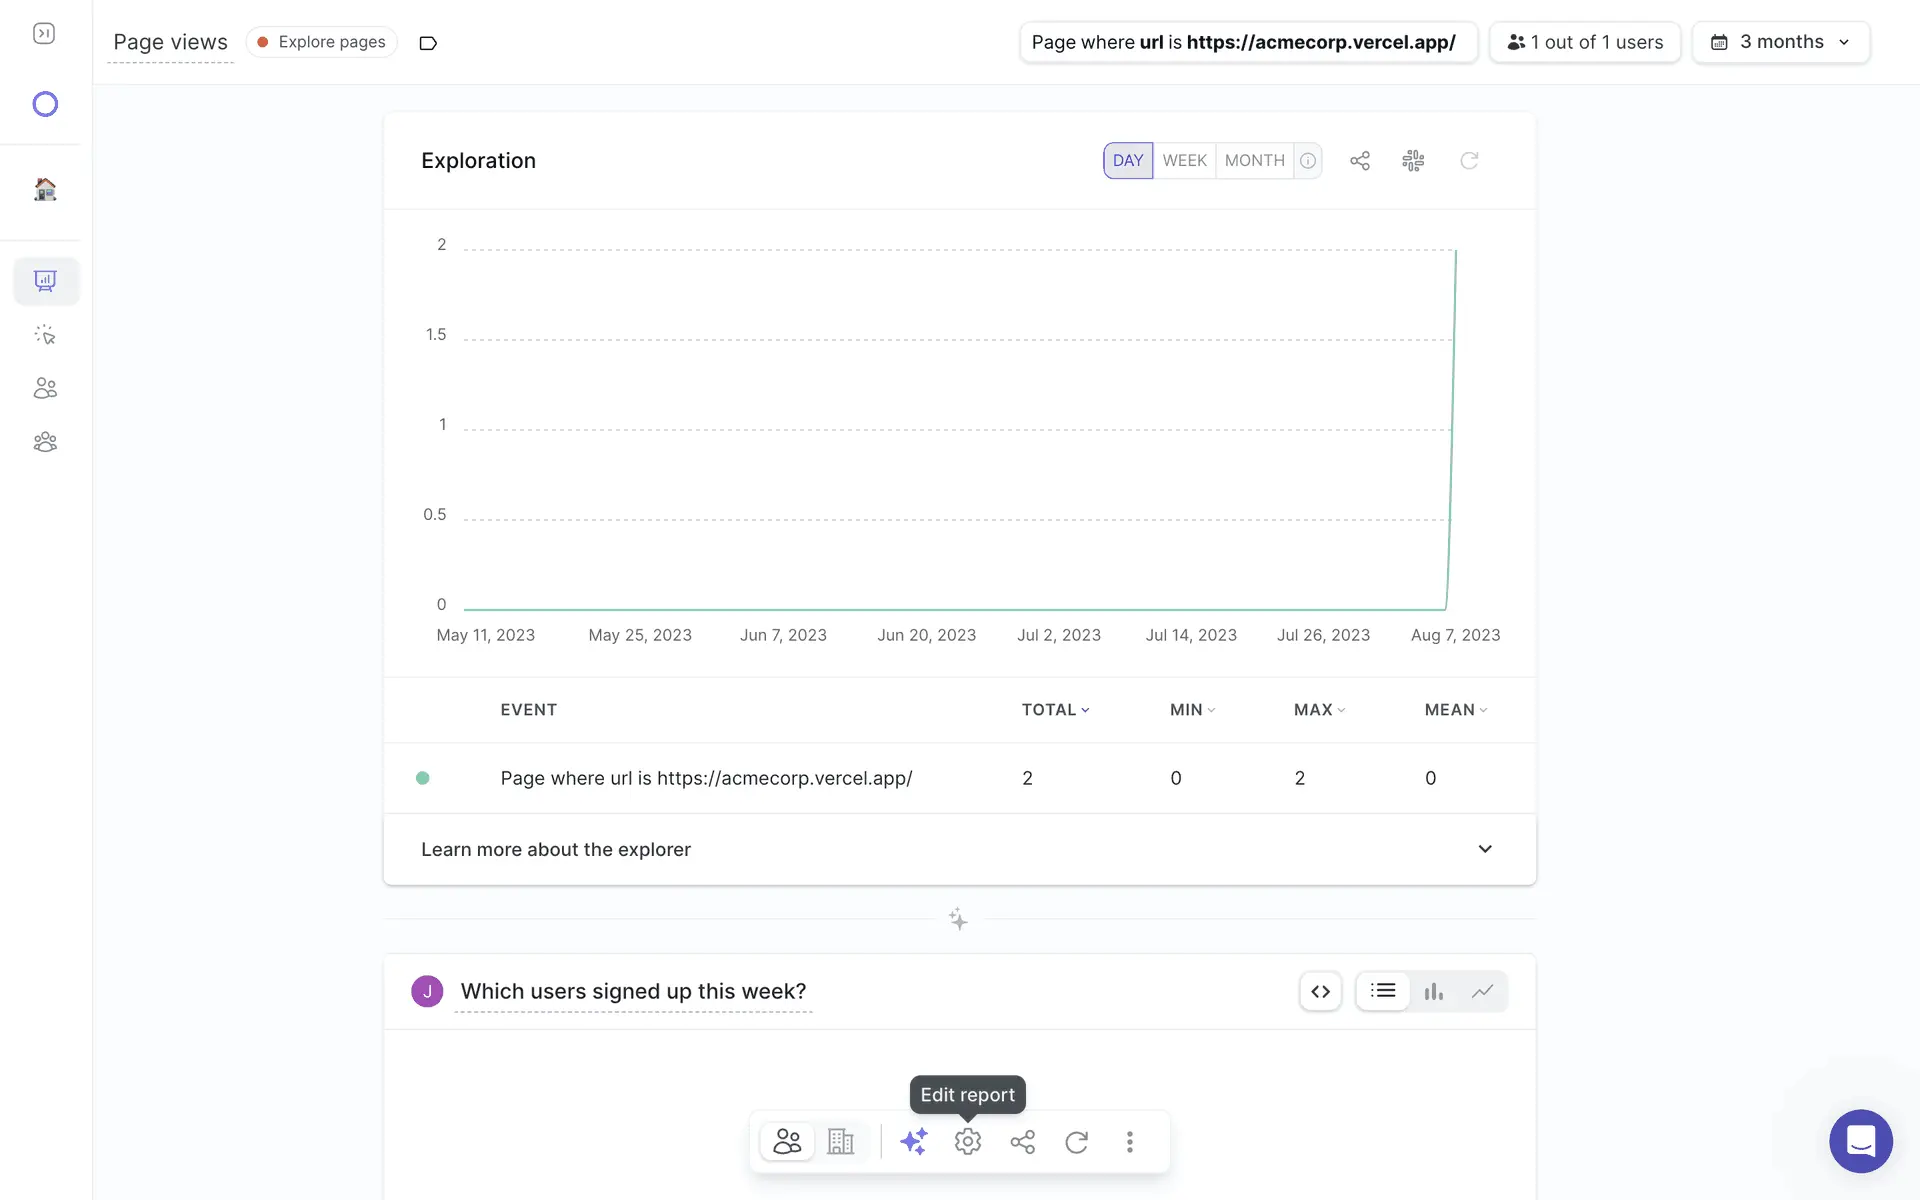This screenshot has height=1200, width=1920.
Task: Expand Learn more about the explorer
Action: pyautogui.click(x=1485, y=849)
